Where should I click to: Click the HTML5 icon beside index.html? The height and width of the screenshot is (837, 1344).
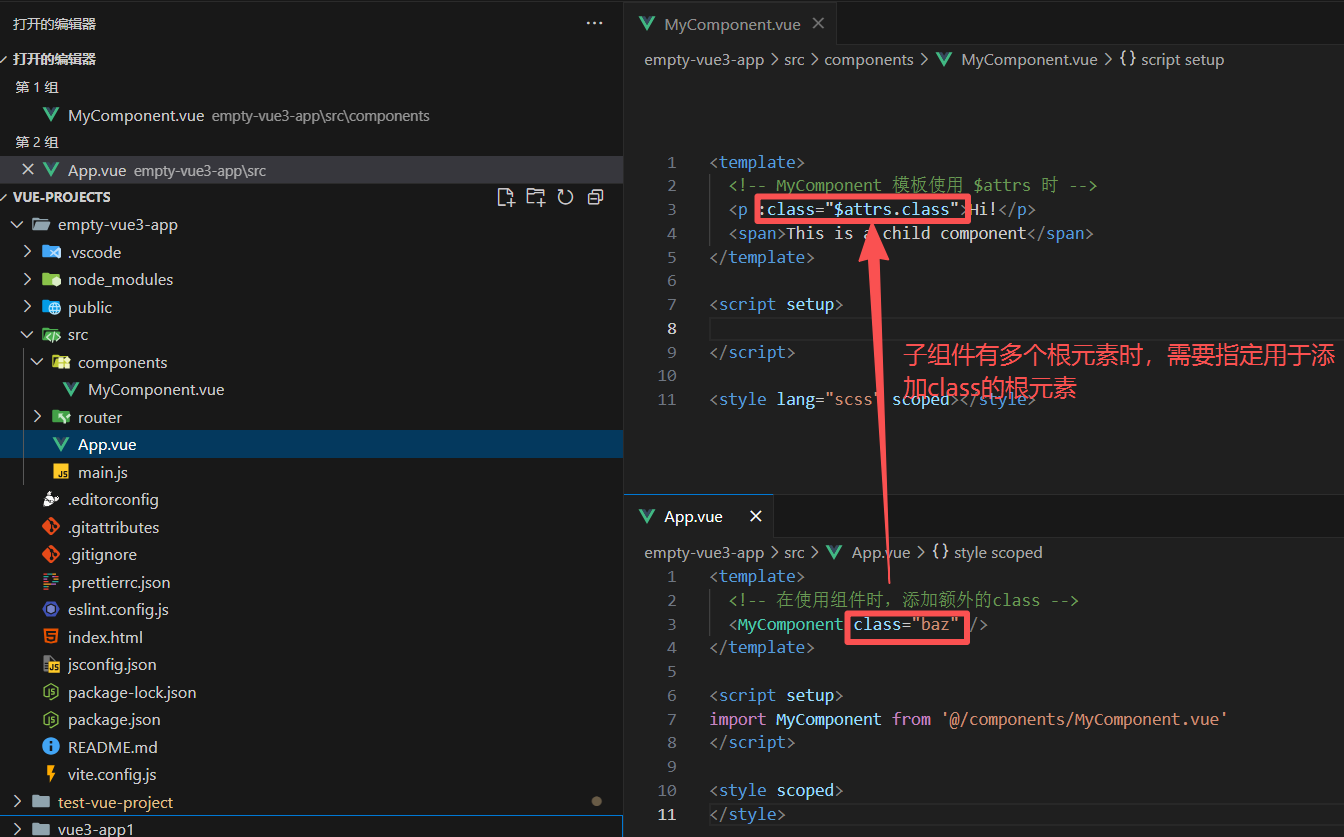point(51,637)
